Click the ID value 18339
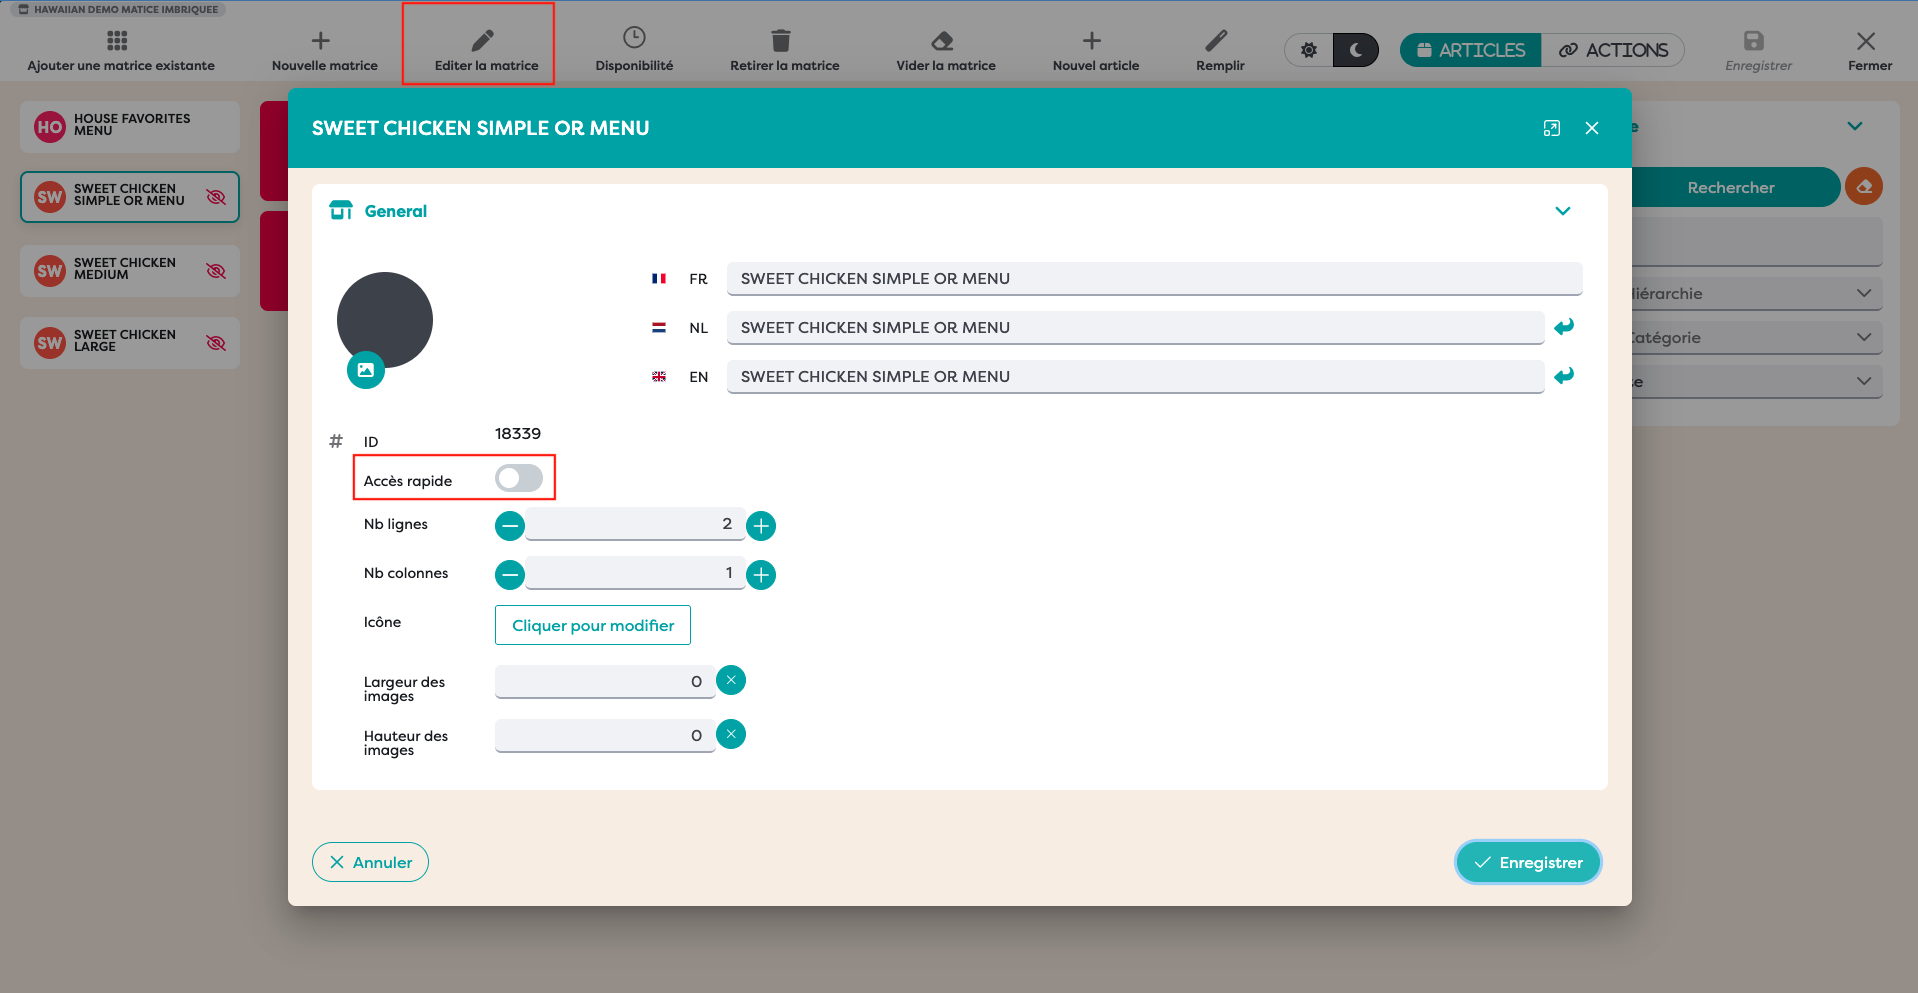 (x=518, y=433)
